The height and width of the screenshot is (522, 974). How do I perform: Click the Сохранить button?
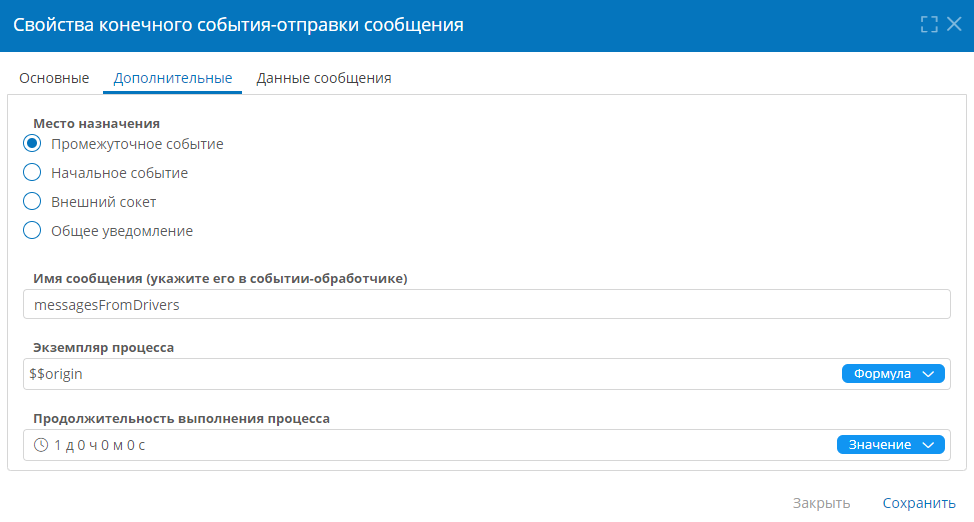(919, 503)
